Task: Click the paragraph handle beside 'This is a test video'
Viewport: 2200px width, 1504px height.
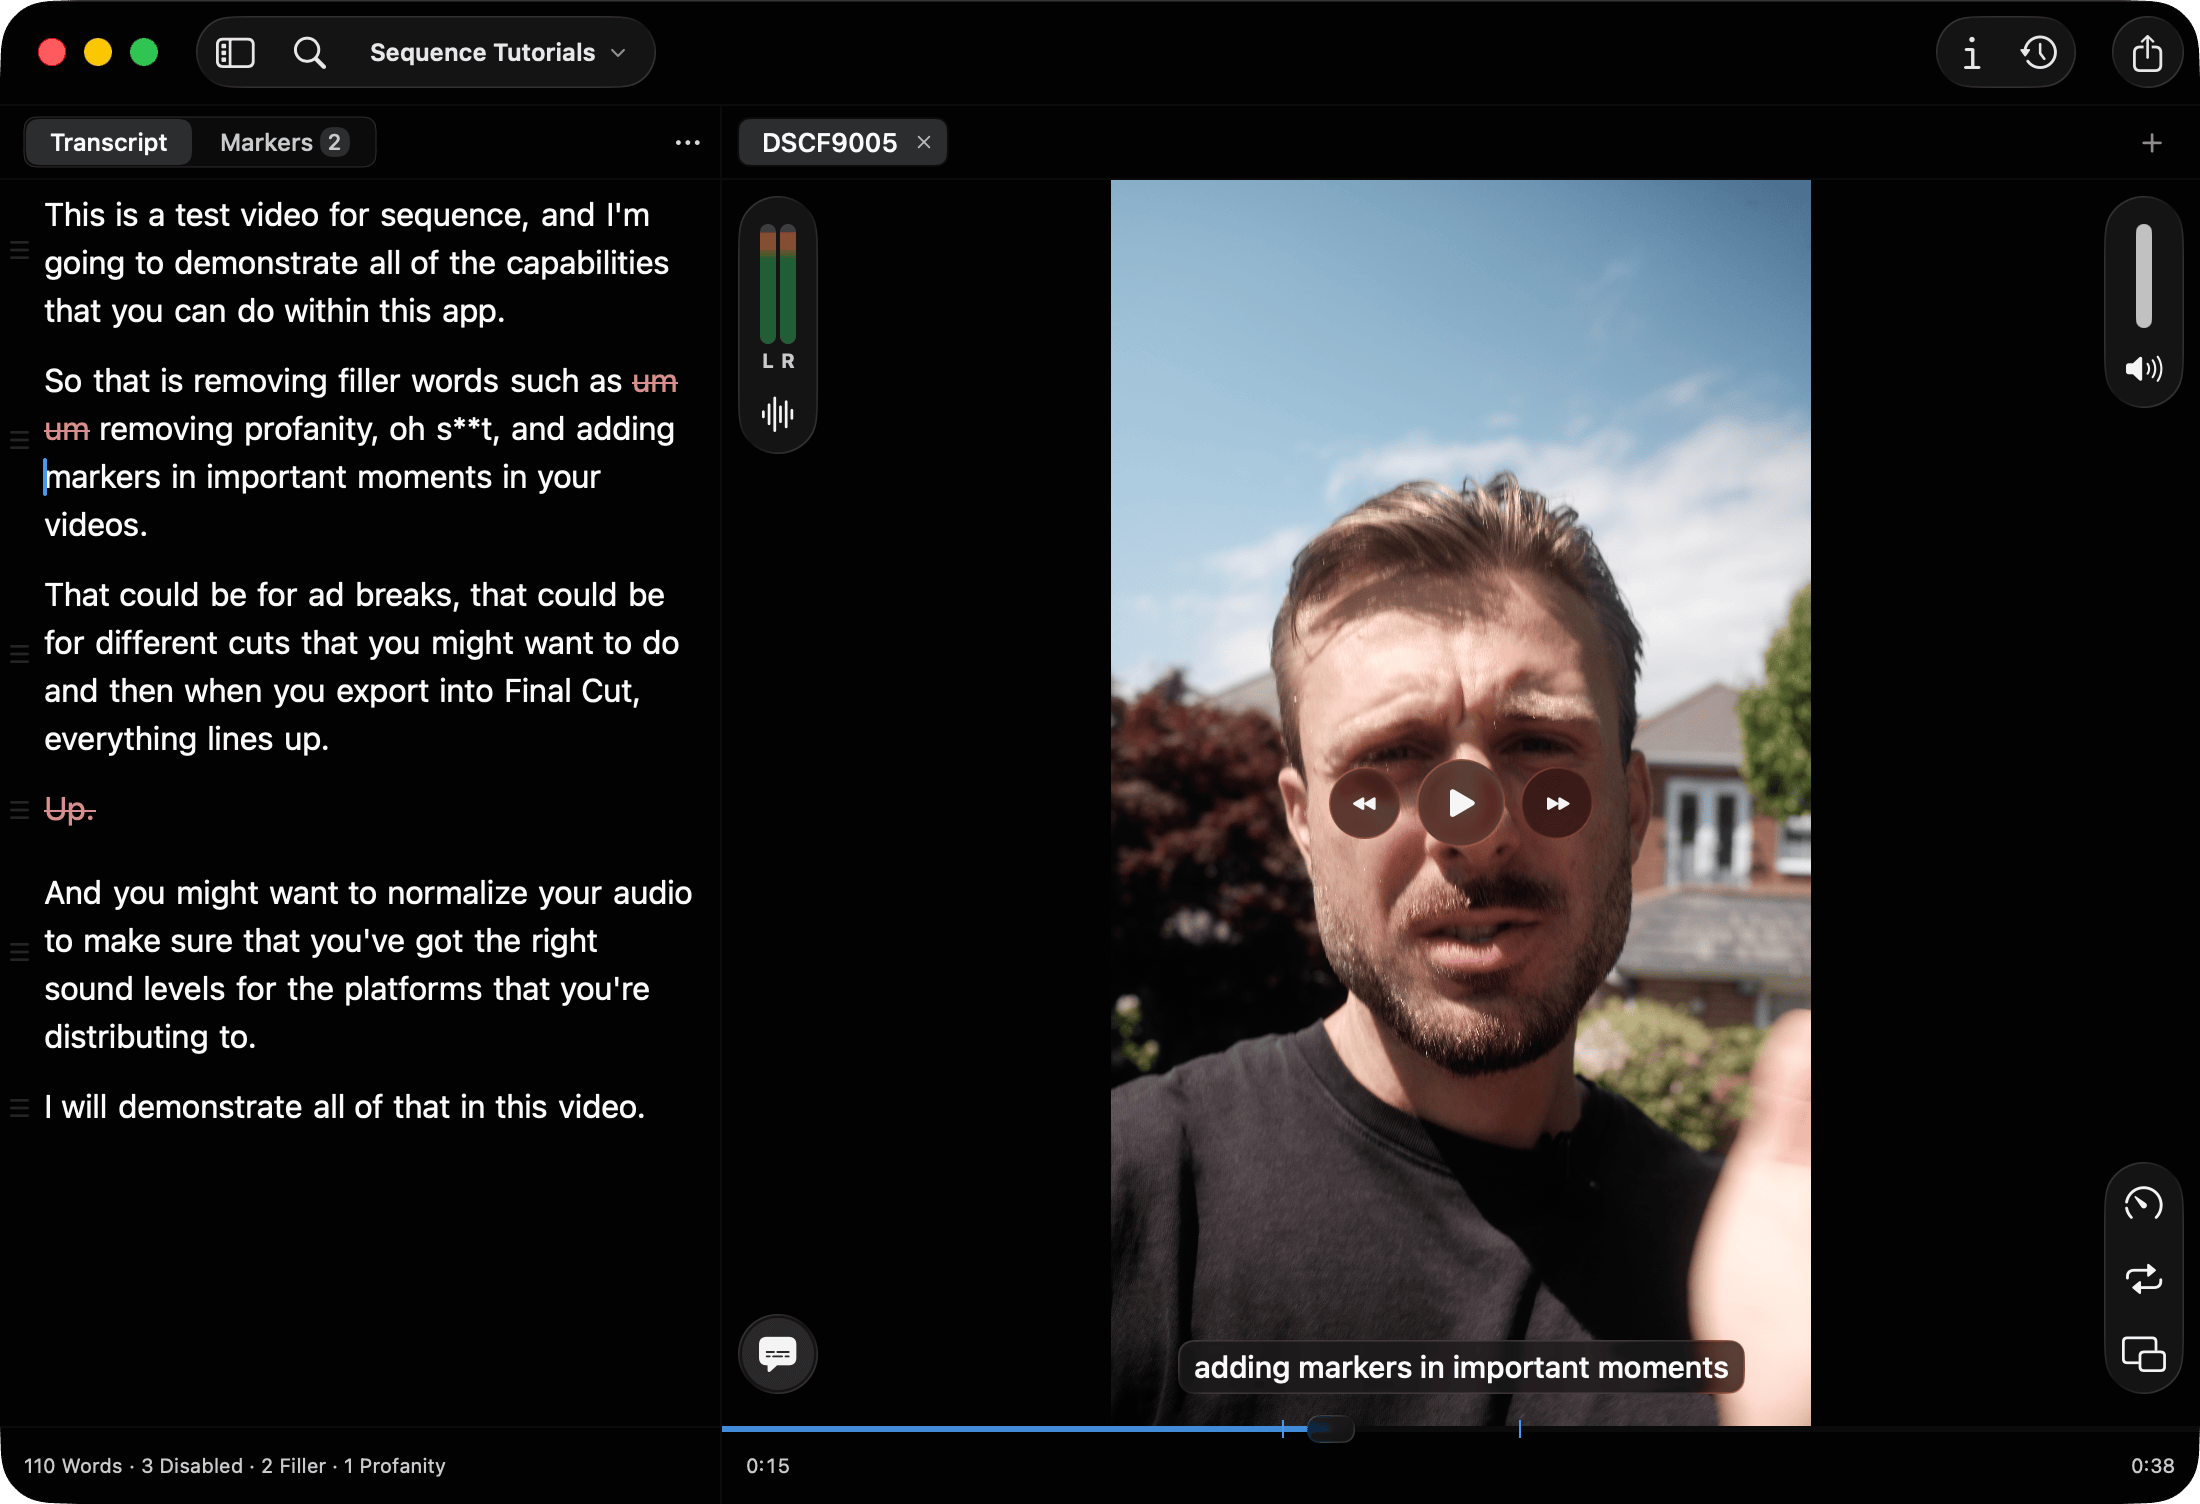Action: coord(19,250)
